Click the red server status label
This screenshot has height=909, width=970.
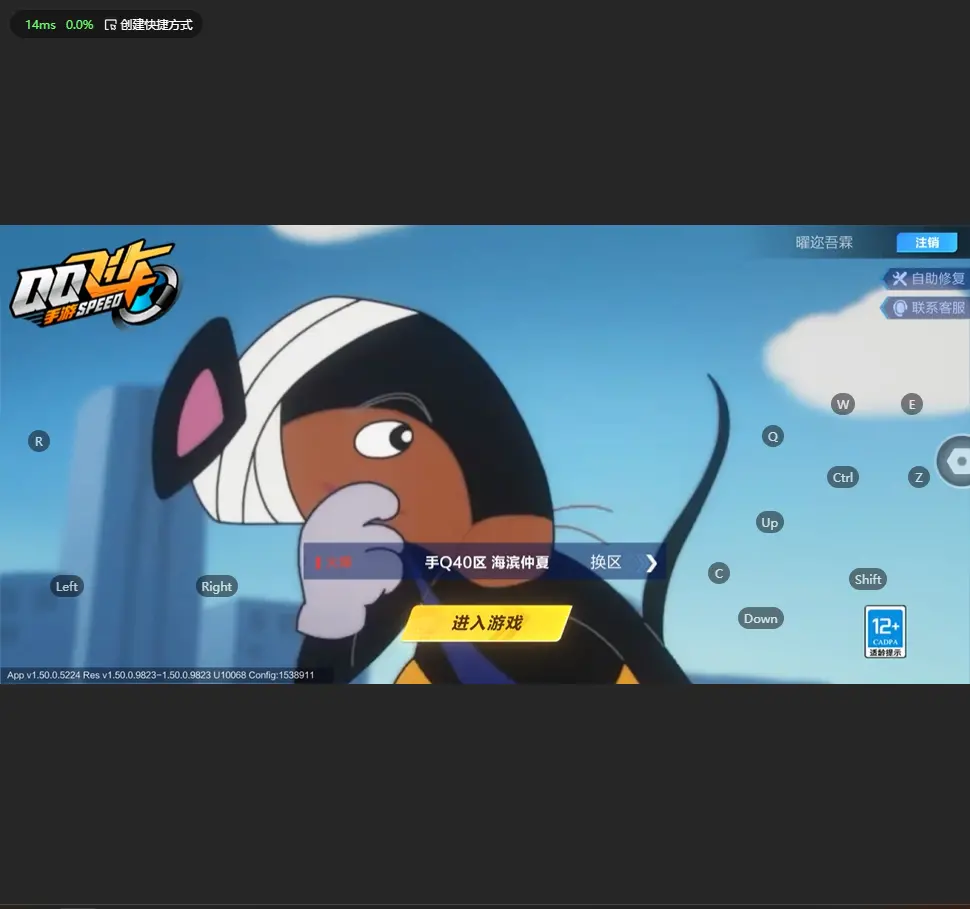pos(333,562)
